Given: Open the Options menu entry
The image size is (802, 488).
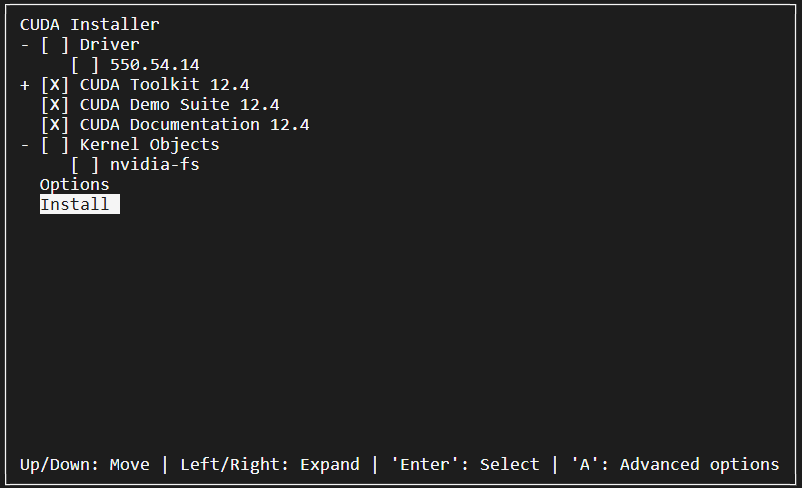Looking at the screenshot, I should 75,185.
